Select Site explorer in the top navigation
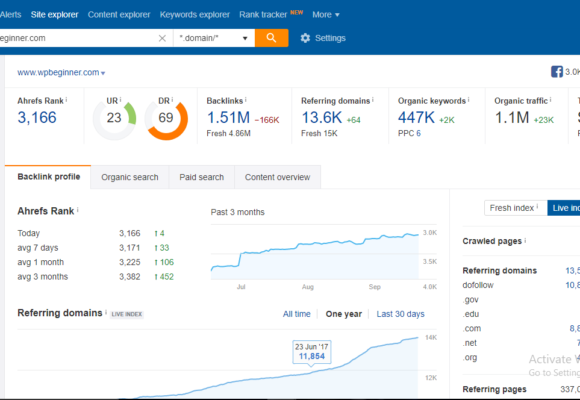Viewport: 580px width, 400px height. [54, 15]
